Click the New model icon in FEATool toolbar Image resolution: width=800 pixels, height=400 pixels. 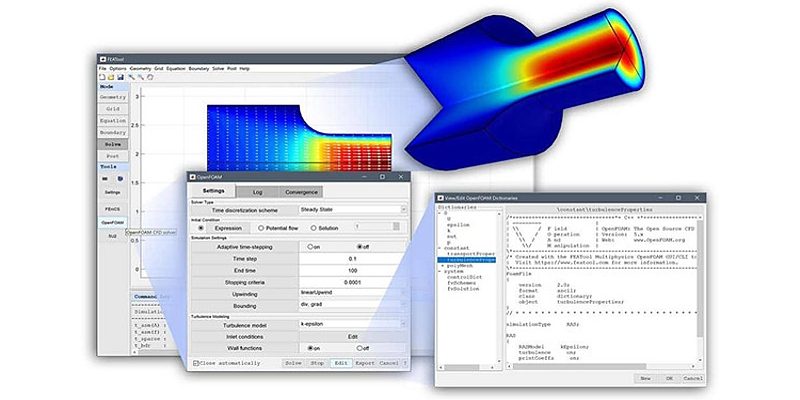coord(103,77)
